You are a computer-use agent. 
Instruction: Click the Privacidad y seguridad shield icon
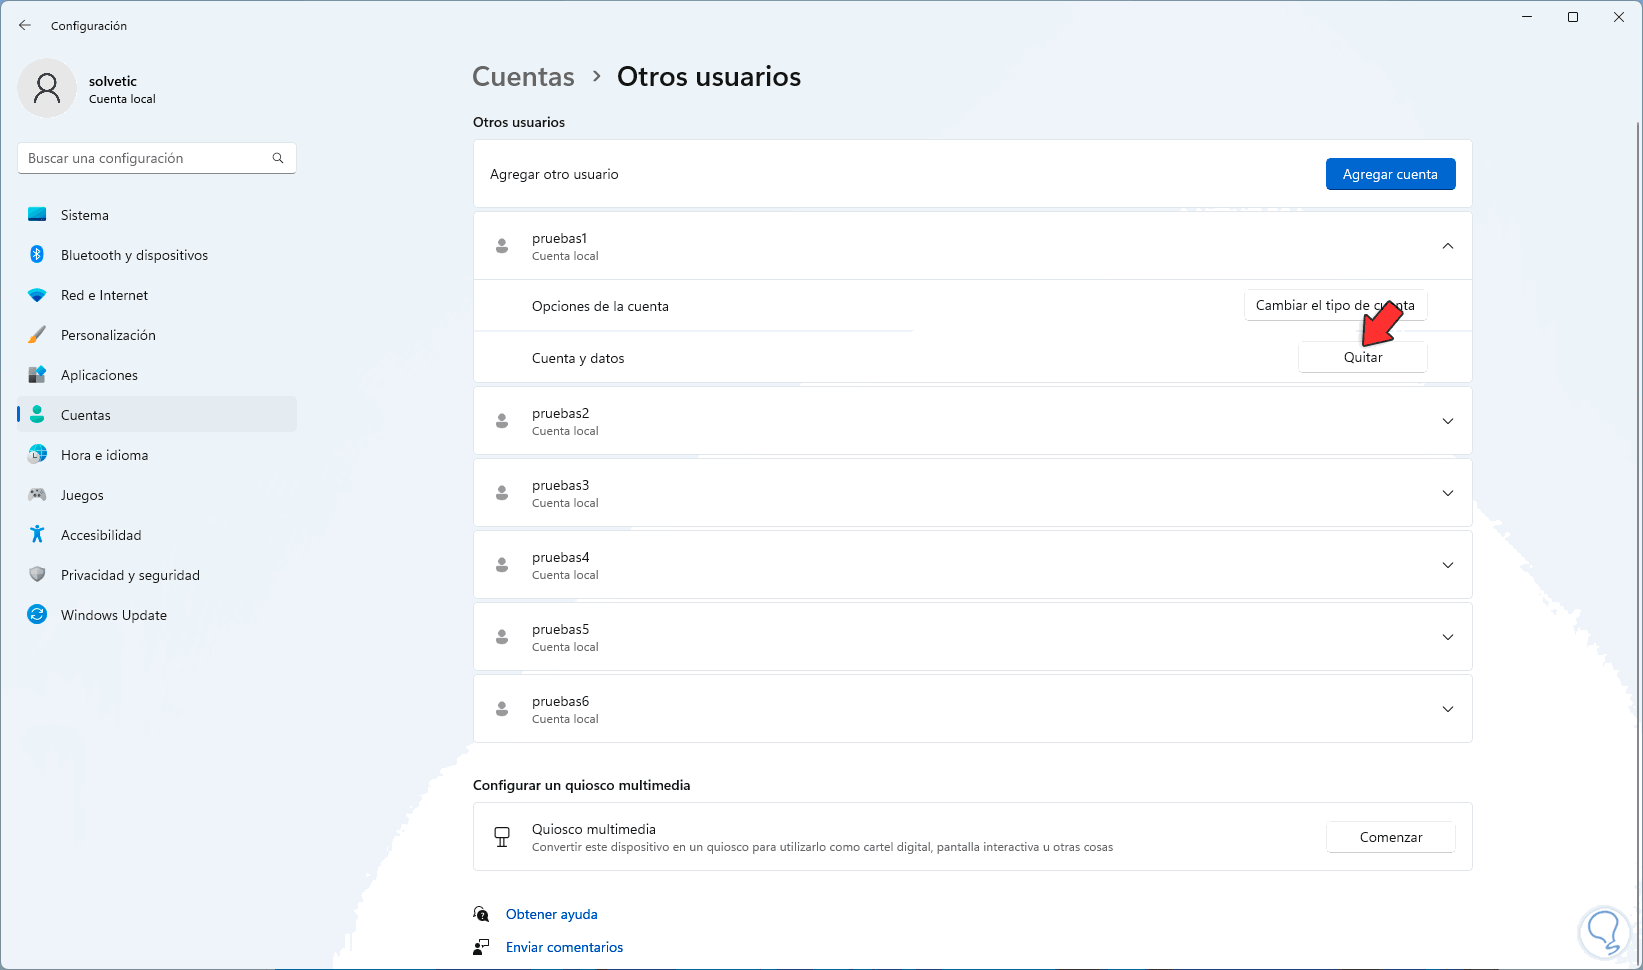click(37, 575)
